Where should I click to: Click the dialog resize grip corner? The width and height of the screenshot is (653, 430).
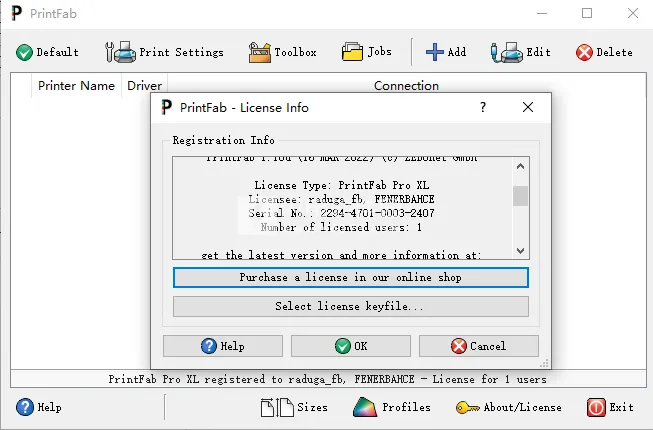544,363
